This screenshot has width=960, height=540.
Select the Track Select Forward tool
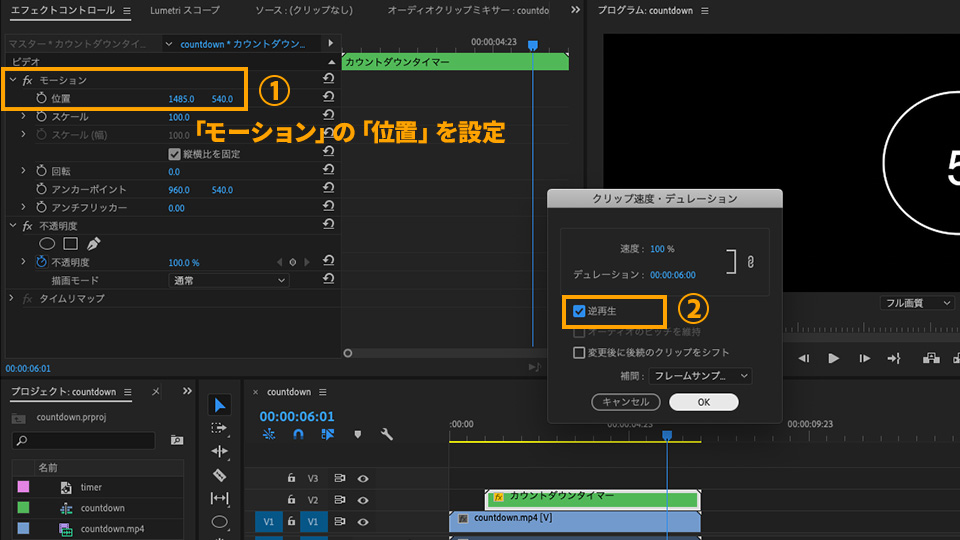tap(219, 428)
